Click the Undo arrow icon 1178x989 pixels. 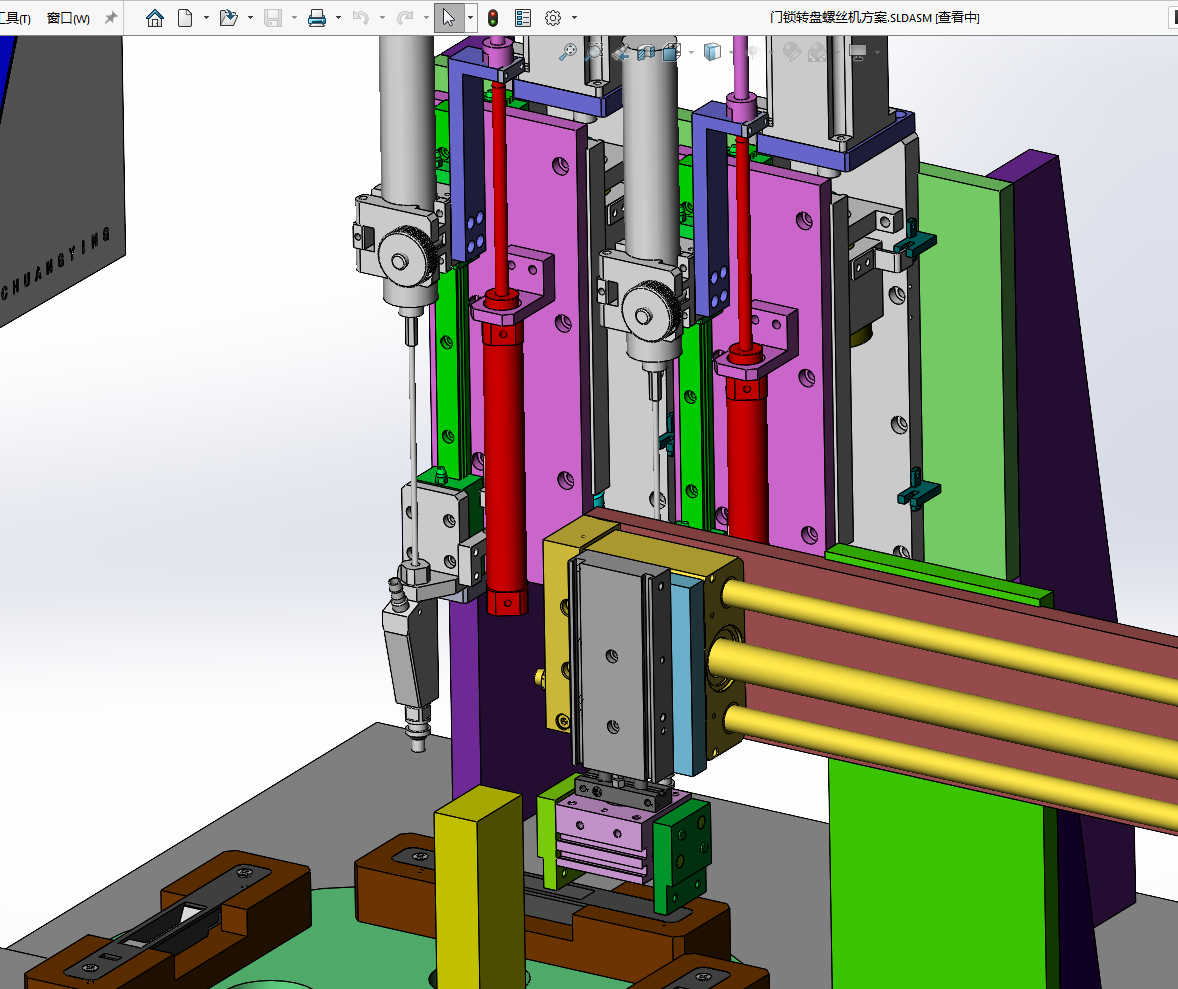tap(361, 18)
